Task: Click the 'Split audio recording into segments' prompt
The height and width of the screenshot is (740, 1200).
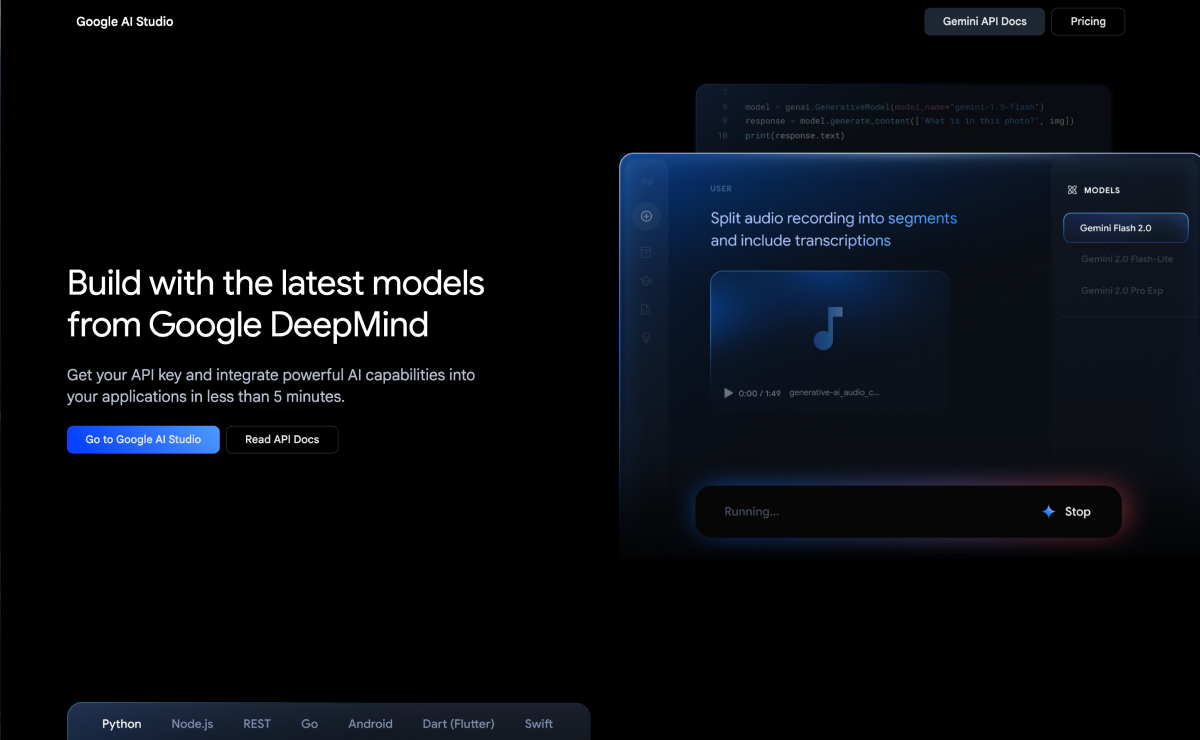Action: 833,229
